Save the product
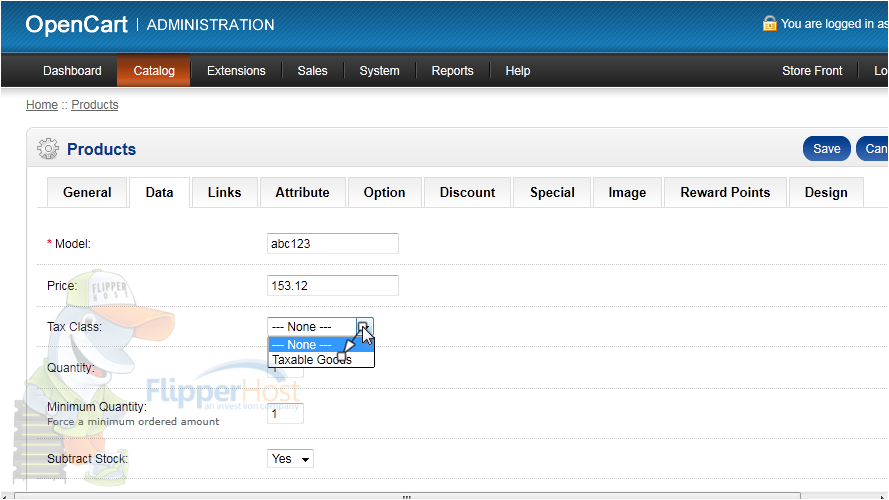This screenshot has width=889, height=500. click(827, 149)
